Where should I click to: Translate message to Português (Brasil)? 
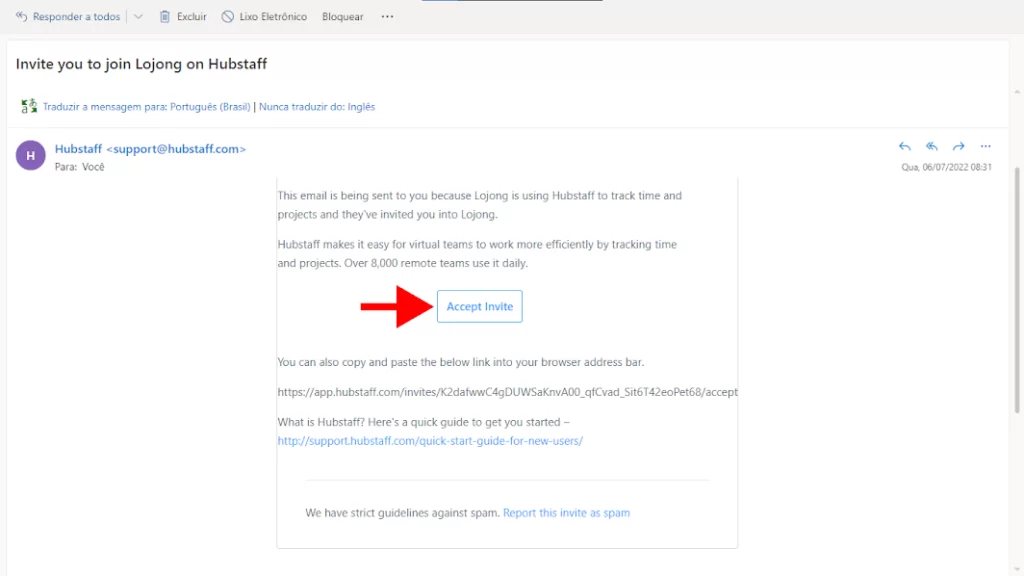(x=146, y=106)
